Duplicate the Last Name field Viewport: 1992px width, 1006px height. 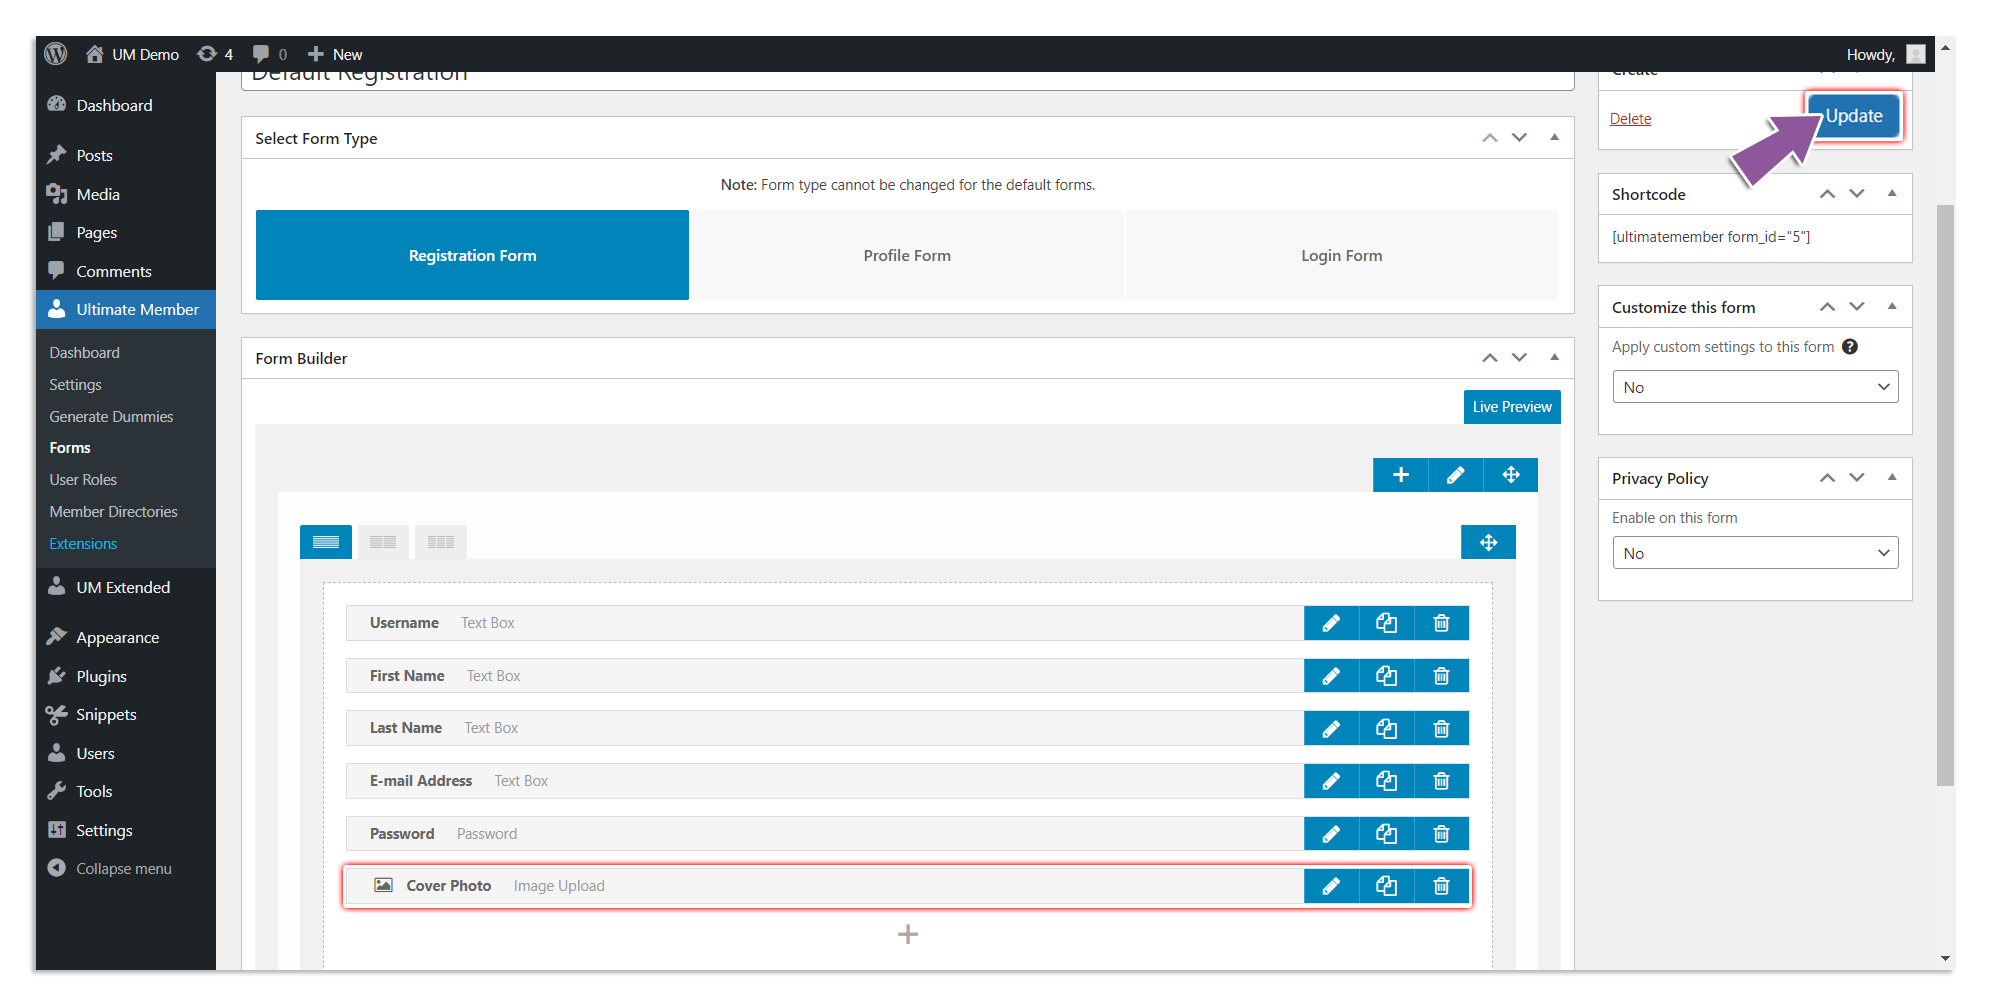point(1386,728)
